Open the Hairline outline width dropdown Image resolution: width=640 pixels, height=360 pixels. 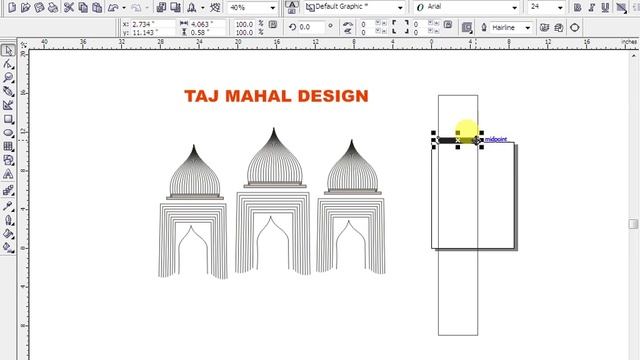pos(528,28)
